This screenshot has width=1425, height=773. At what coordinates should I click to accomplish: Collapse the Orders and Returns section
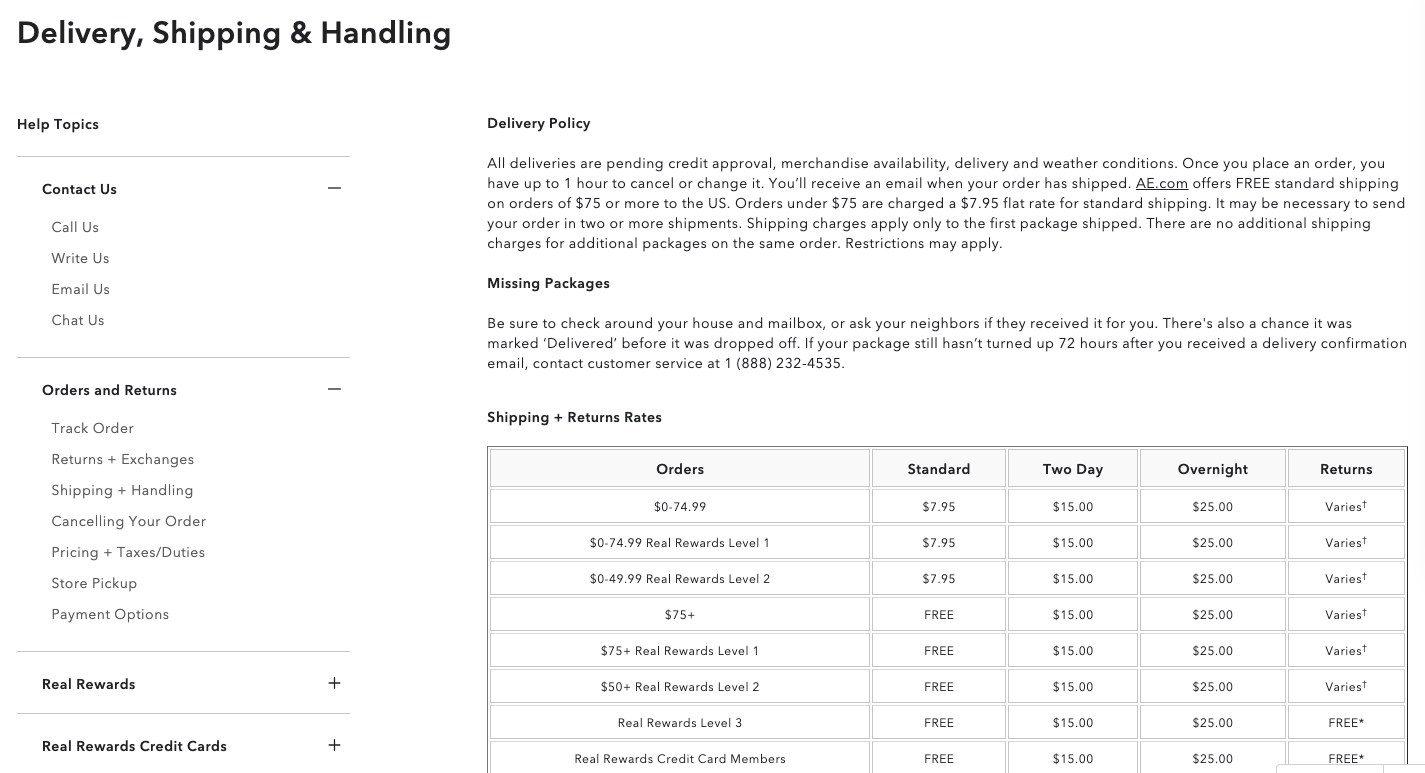334,389
